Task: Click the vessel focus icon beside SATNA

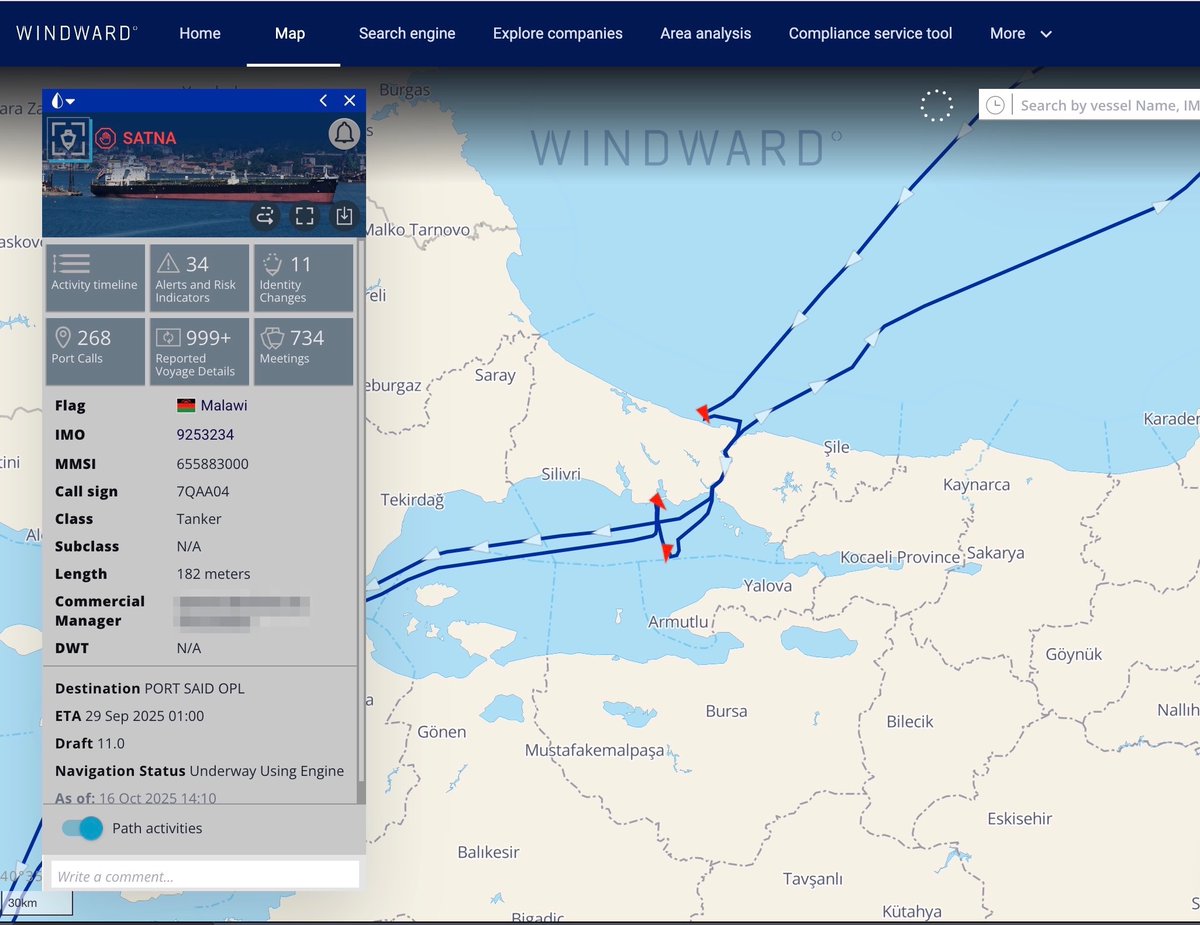Action: 69,140
